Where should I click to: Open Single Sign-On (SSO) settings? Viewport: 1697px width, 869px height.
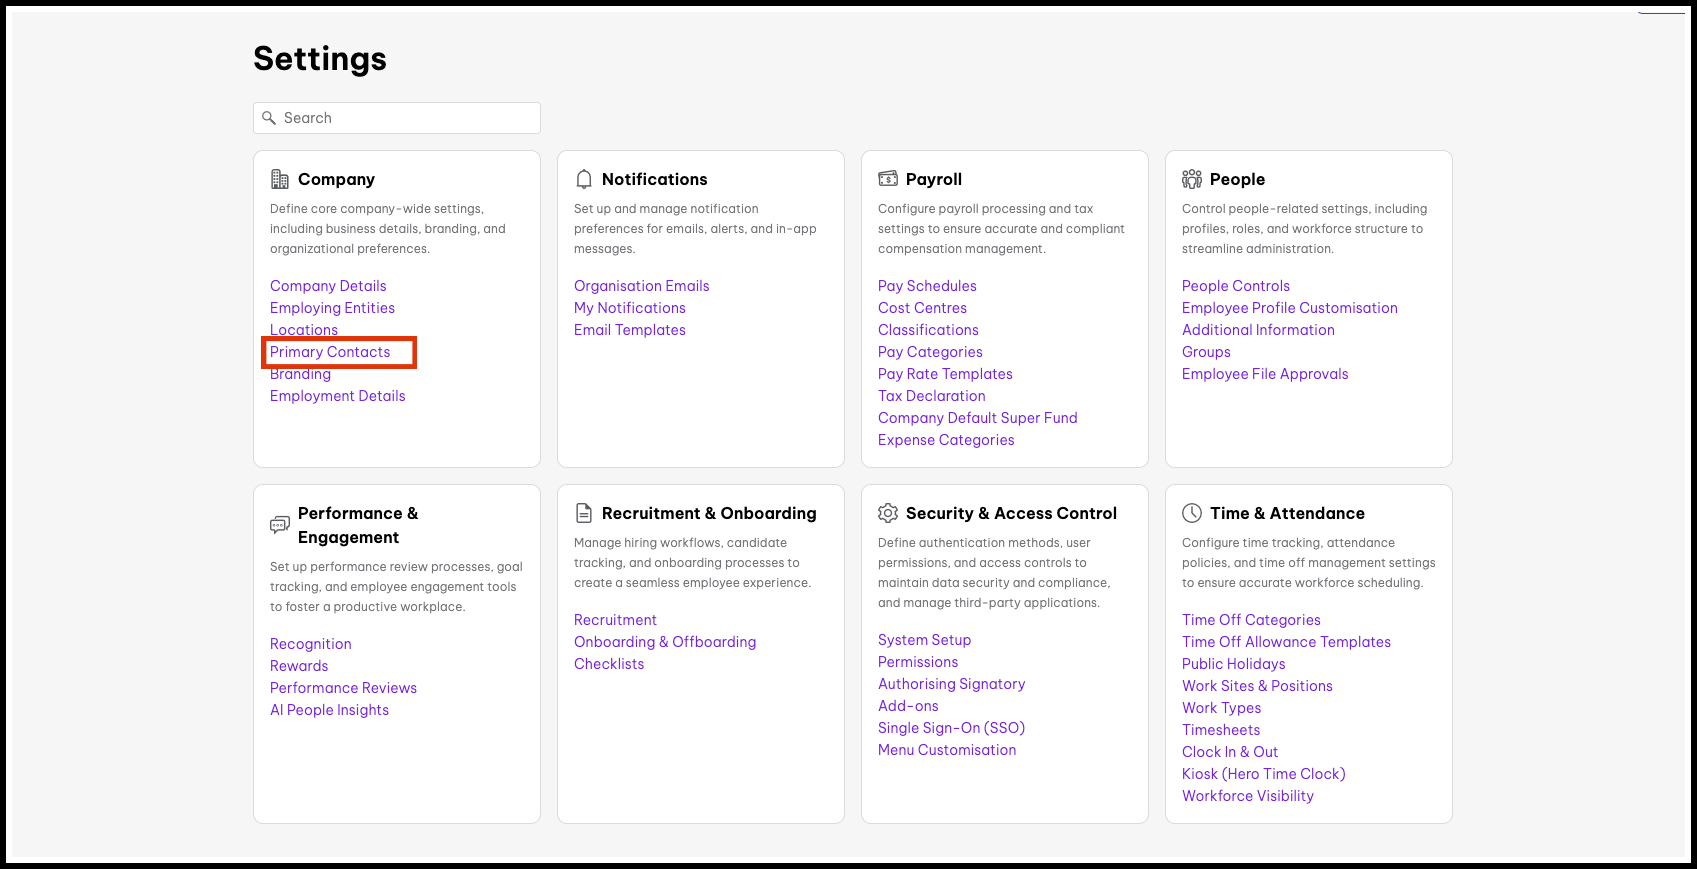(x=951, y=728)
